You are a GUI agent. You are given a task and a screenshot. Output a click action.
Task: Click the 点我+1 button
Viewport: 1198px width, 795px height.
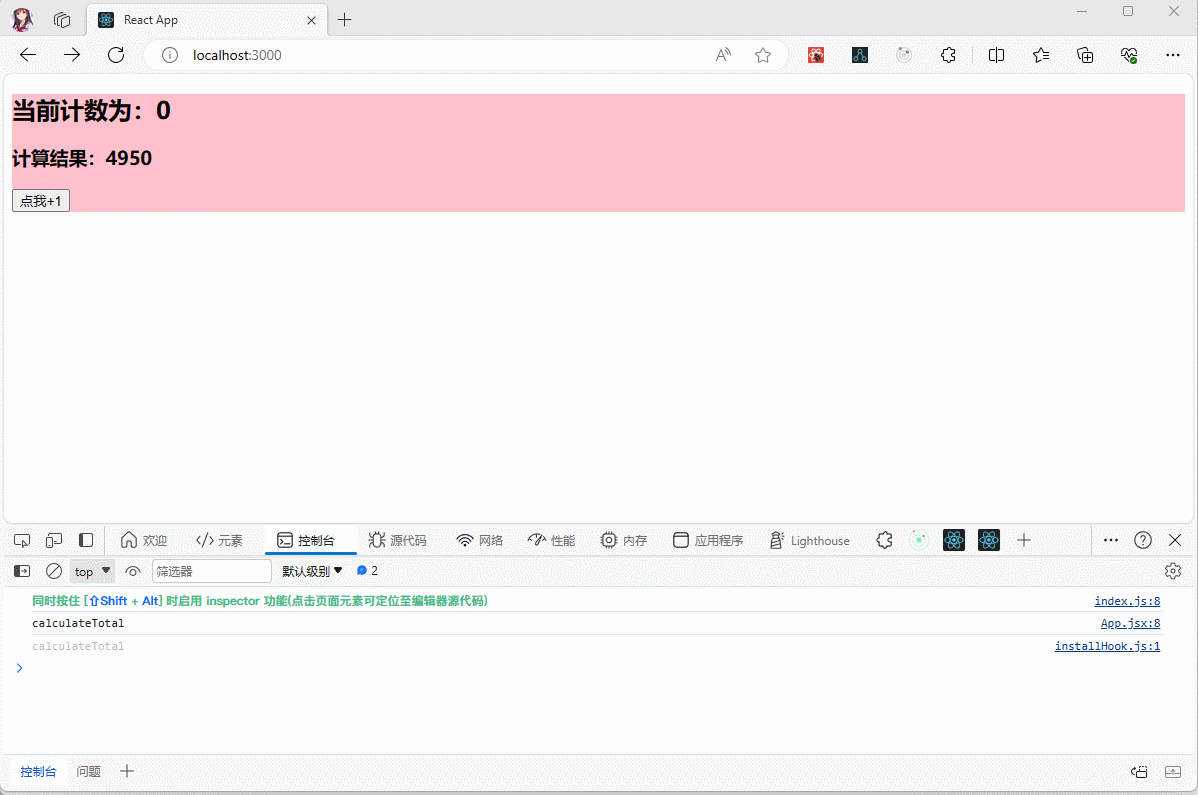[41, 201]
